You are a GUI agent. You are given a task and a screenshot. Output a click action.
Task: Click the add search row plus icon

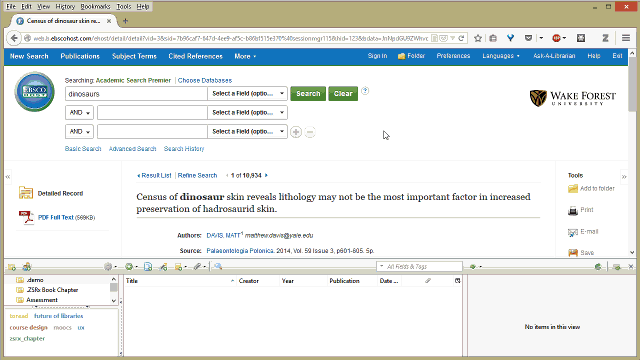(x=296, y=132)
